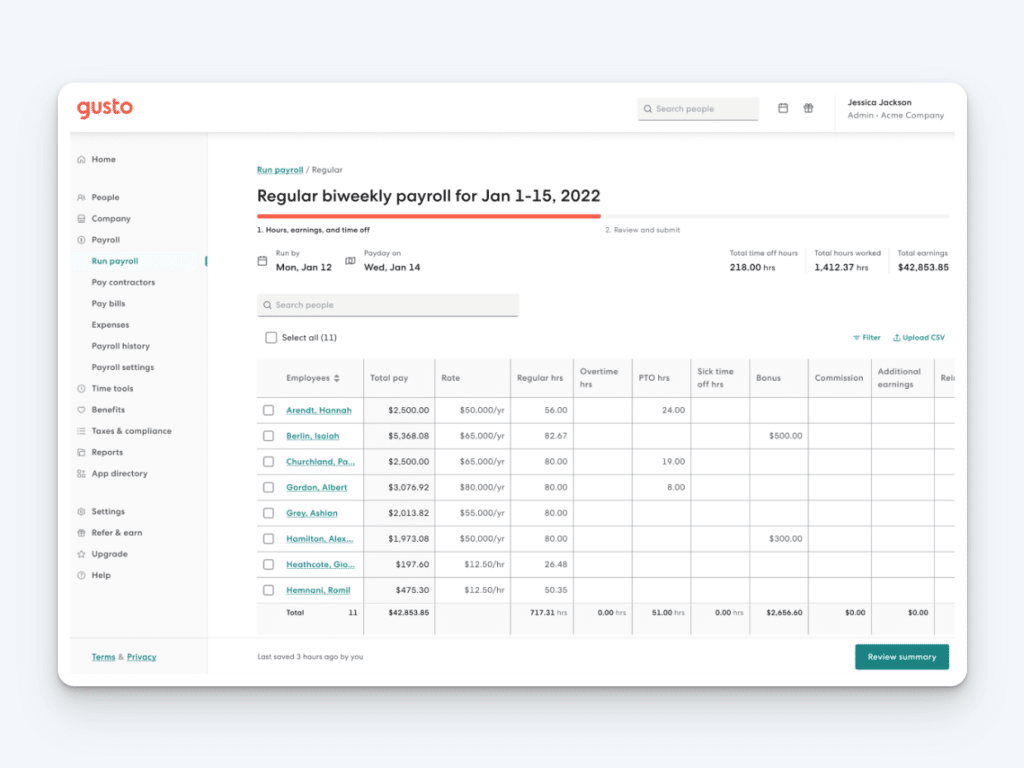
Task: Click the payroll step progress bar
Action: pyautogui.click(x=602, y=216)
